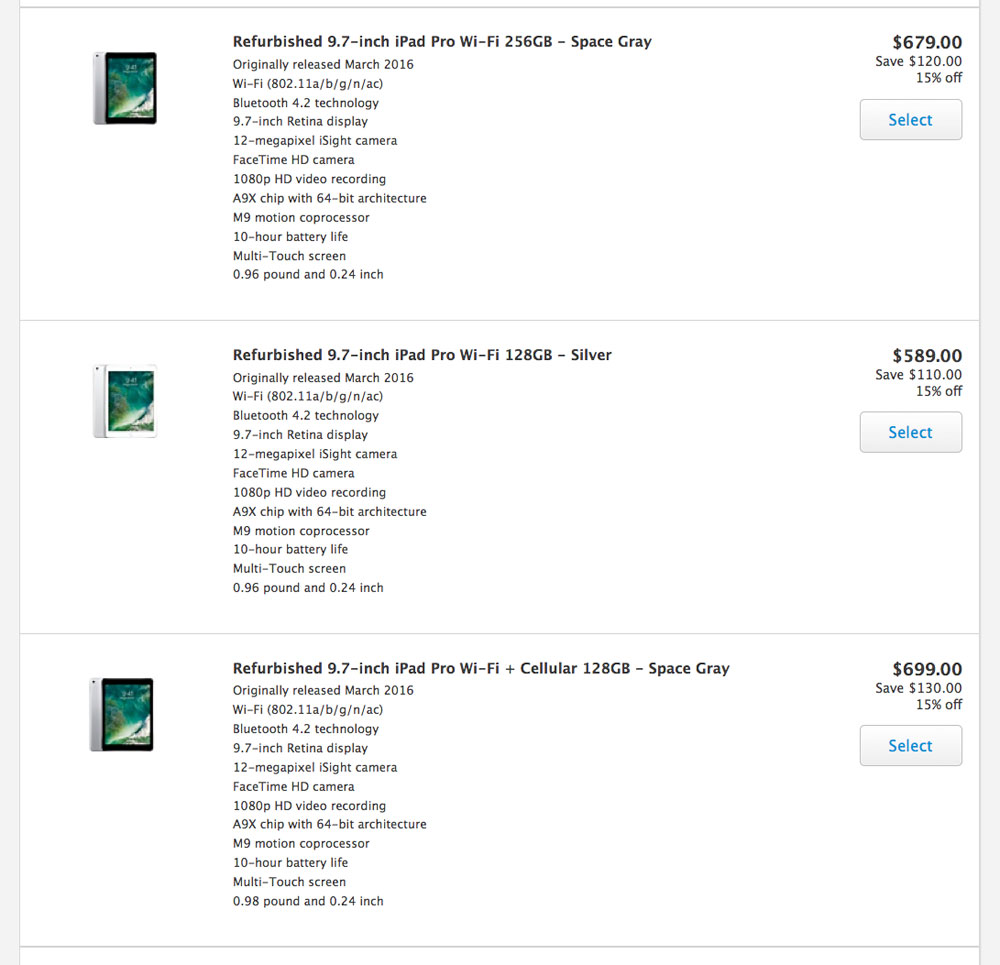
Task: Click the 0.98 pound and 0.24 inch spec
Action: pos(307,900)
